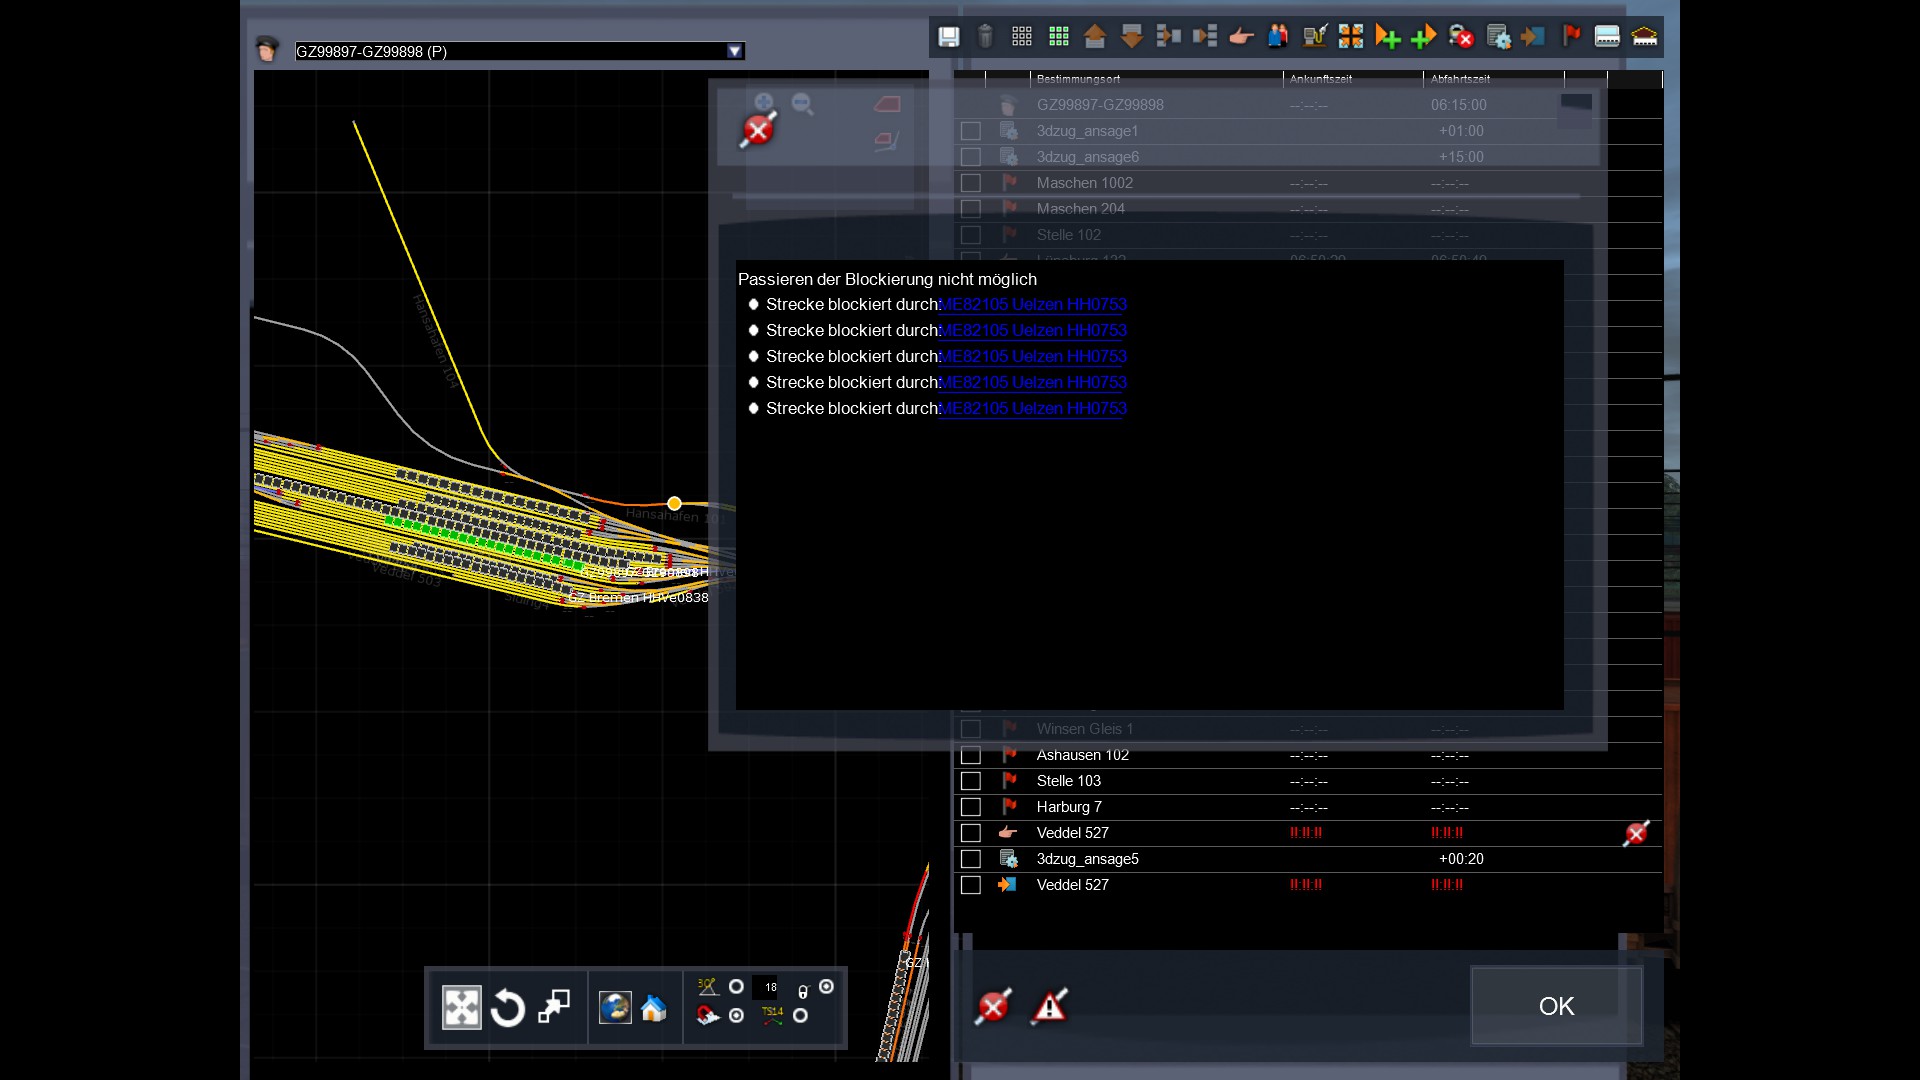This screenshot has width=1920, height=1080.
Task: Click the orange waypoint marker on the track
Action: [674, 503]
